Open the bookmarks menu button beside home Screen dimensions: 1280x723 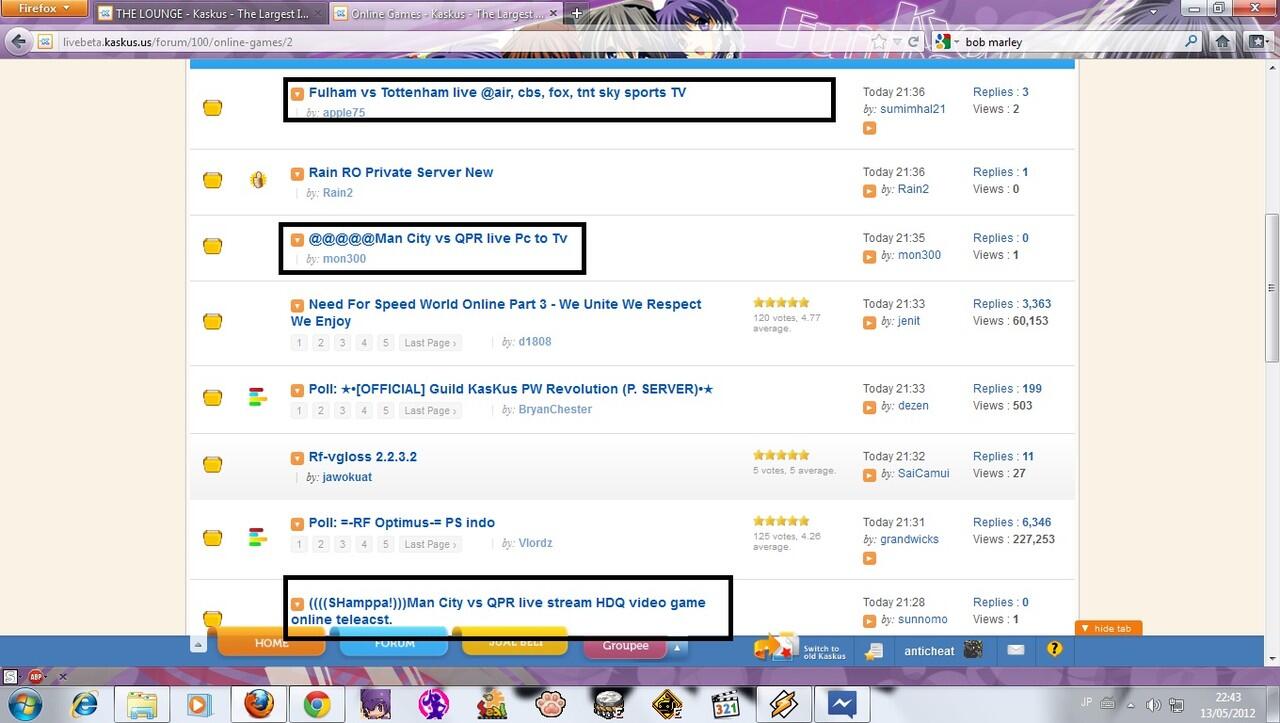(x=1258, y=42)
